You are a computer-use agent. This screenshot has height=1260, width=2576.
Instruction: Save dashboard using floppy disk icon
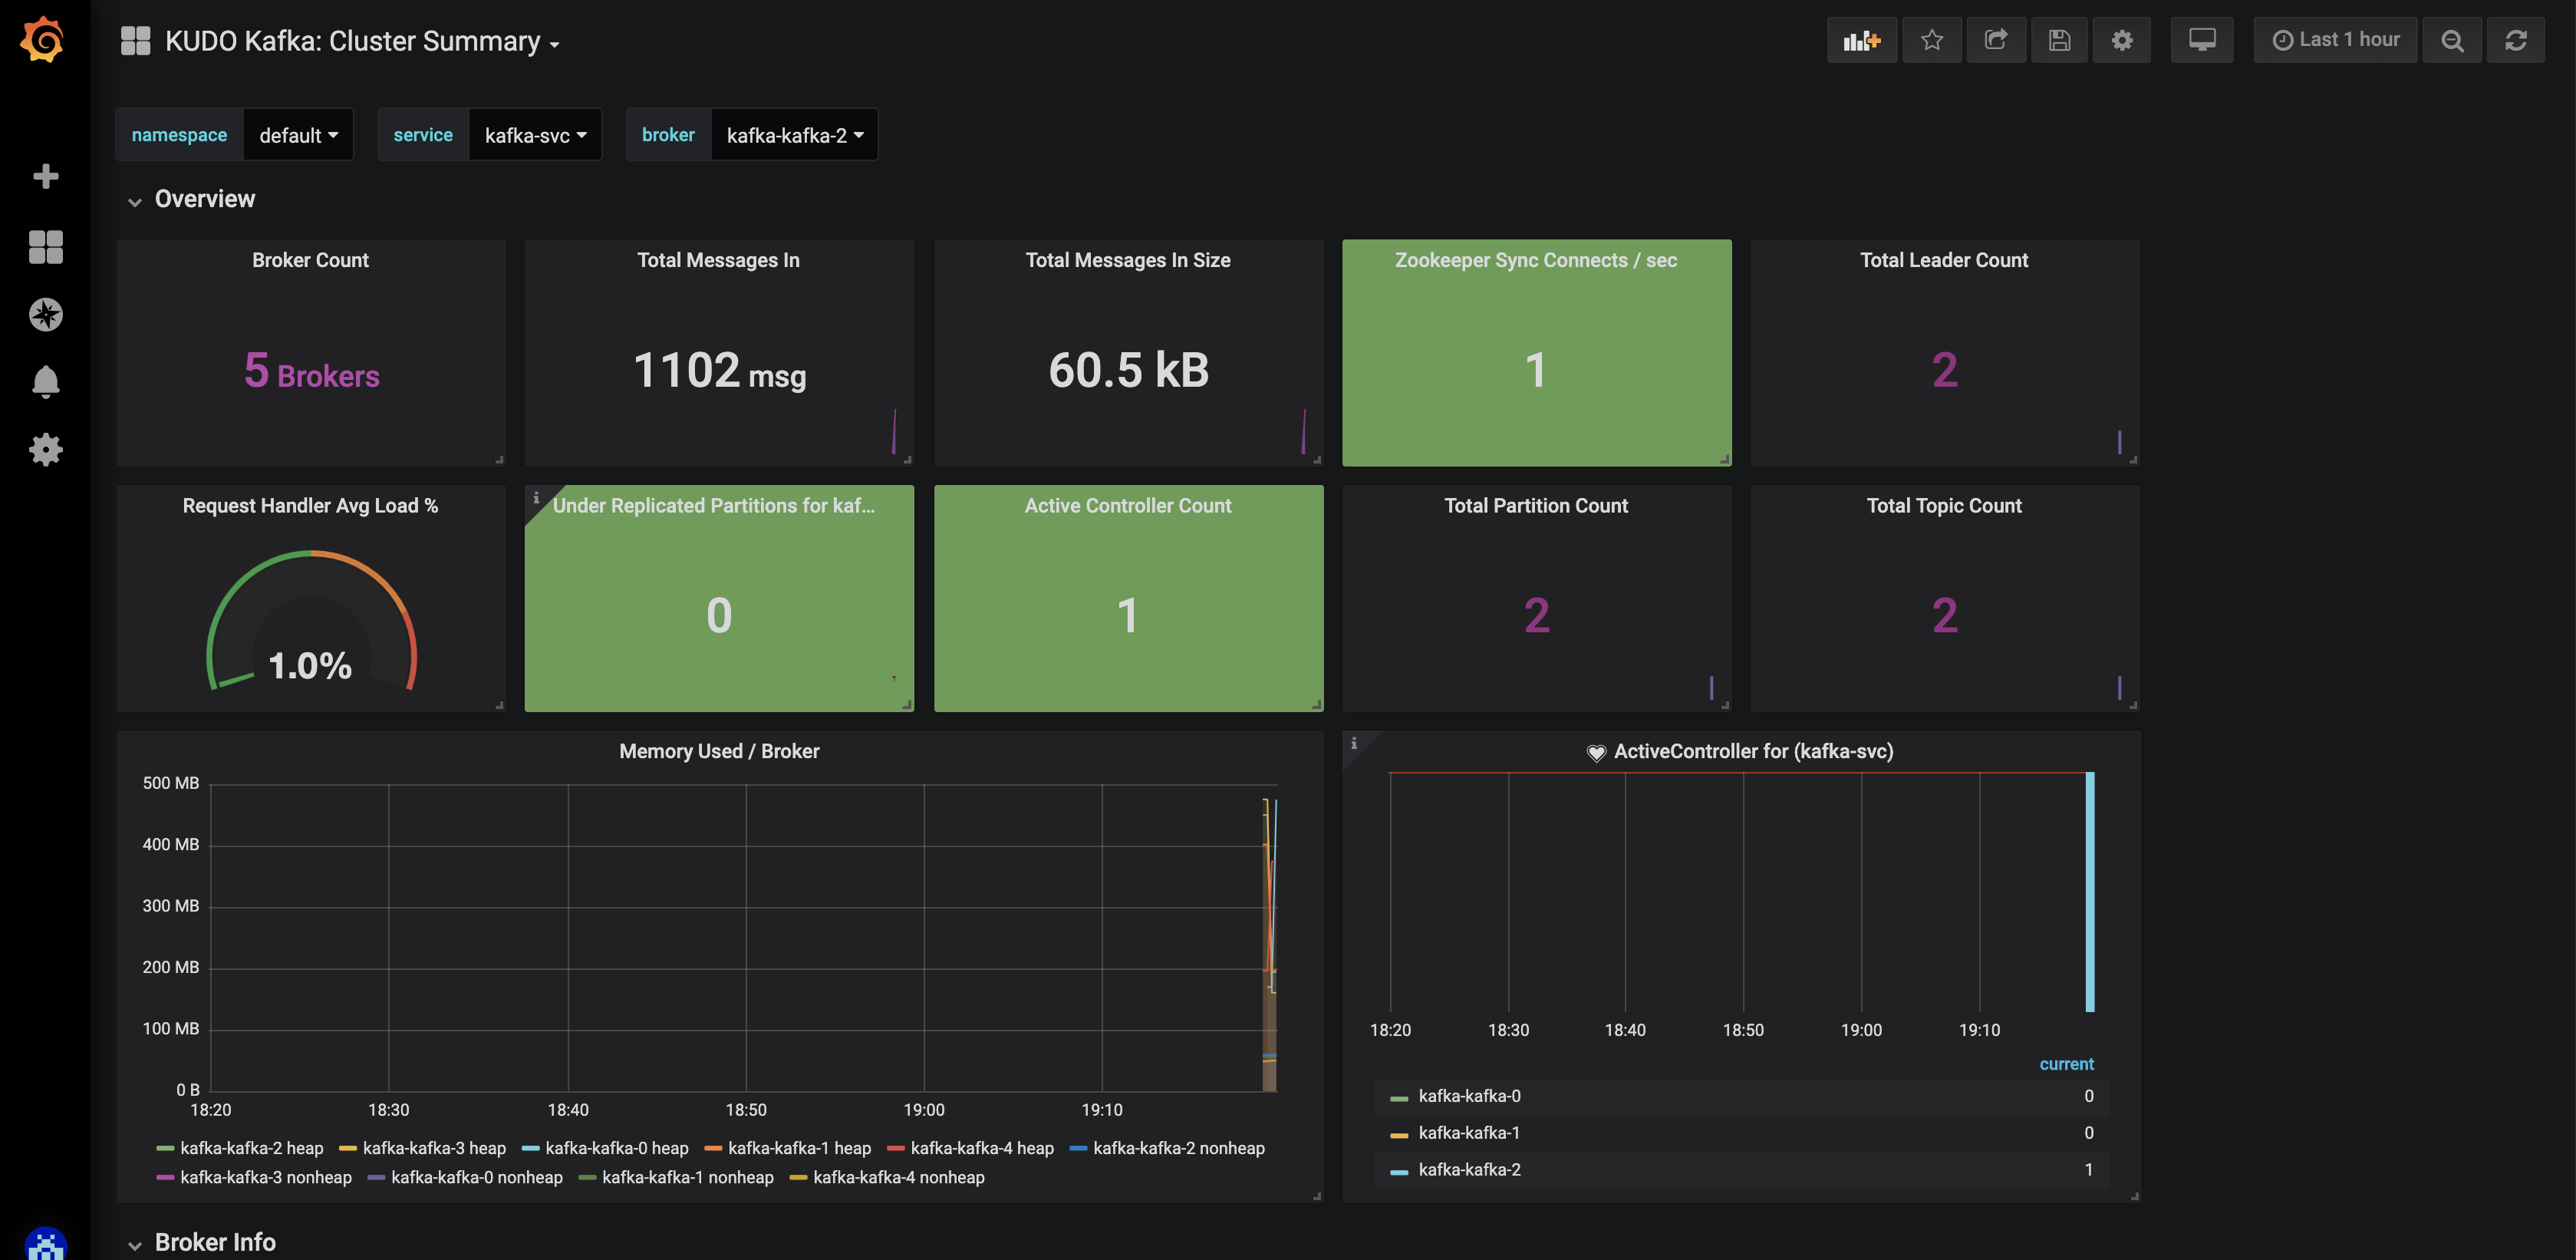pos(2059,40)
